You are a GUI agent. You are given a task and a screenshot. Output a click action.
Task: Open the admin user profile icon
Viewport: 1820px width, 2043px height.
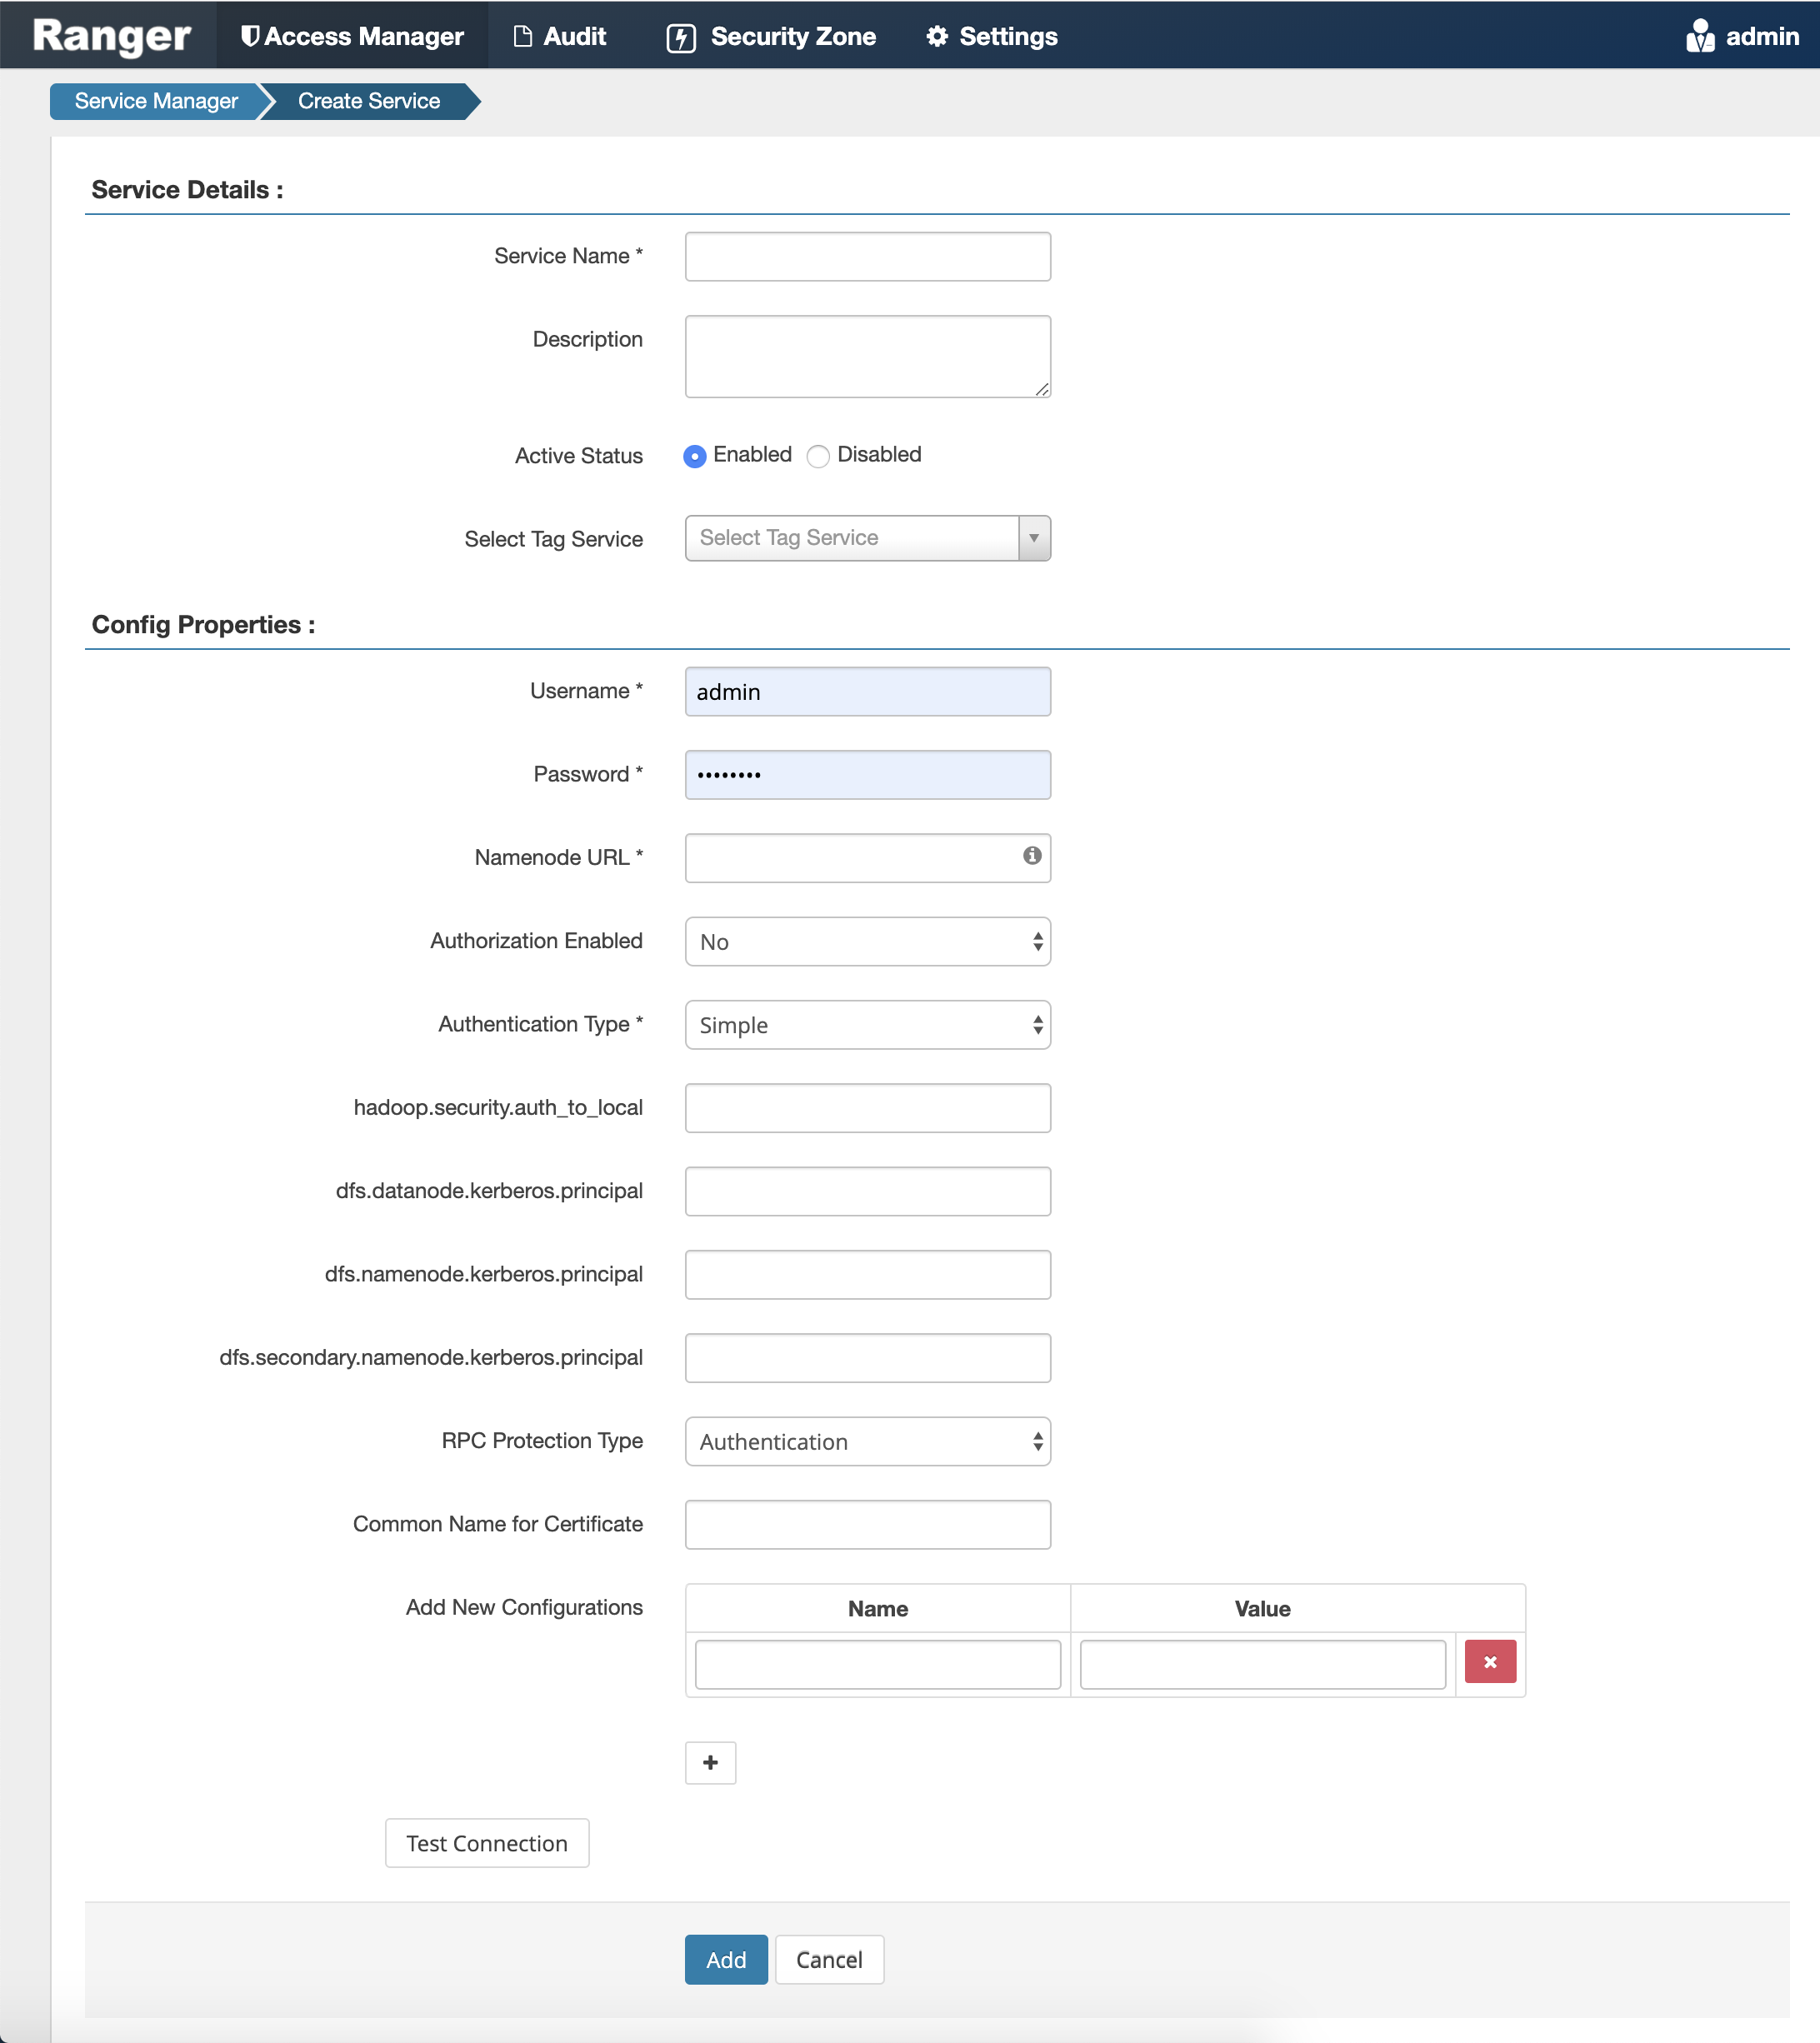(1699, 35)
